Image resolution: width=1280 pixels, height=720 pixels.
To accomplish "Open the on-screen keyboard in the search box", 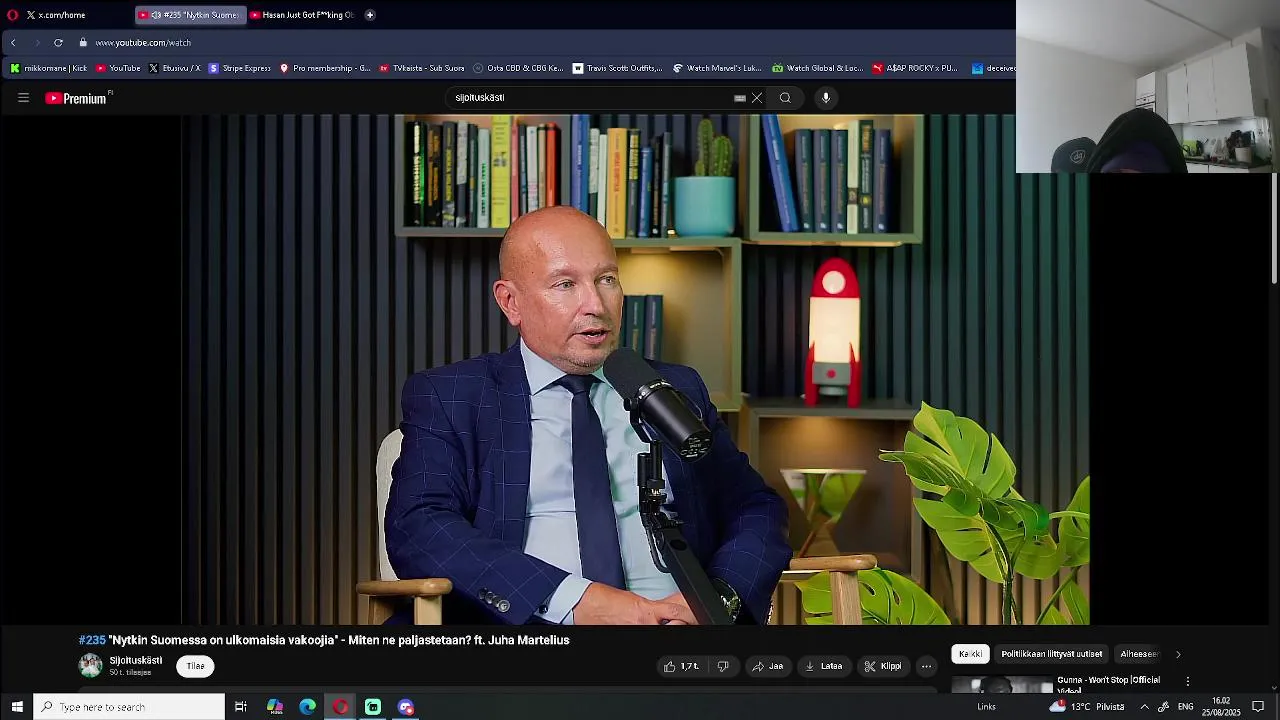I will [740, 98].
